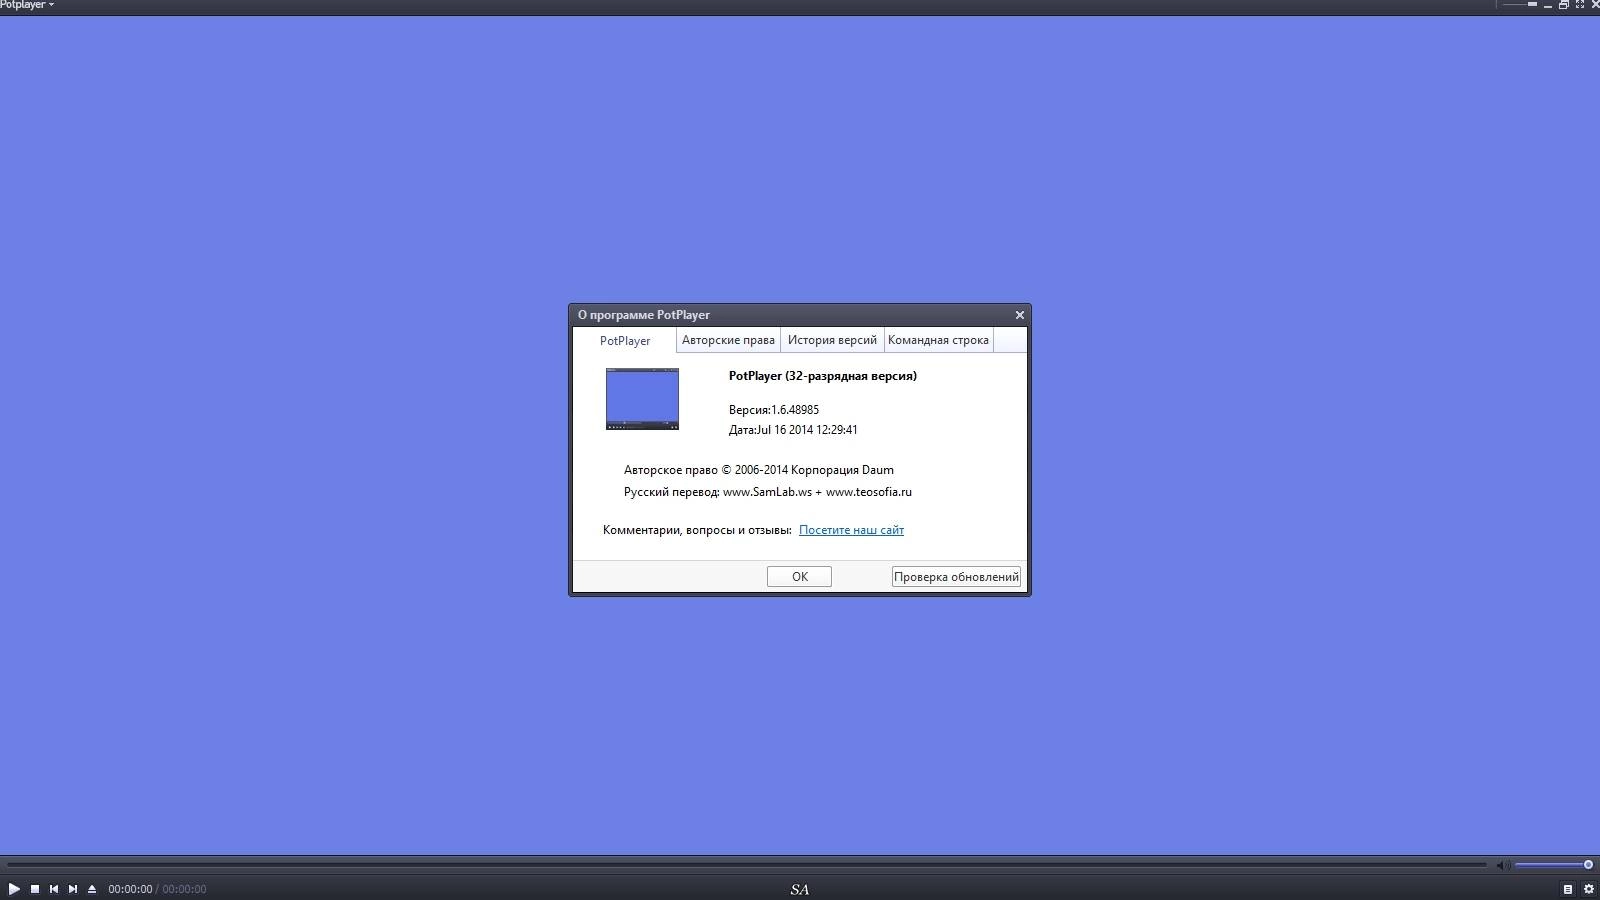Switch to the 'Командная строка' tab
Viewport: 1600px width, 900px height.
tap(938, 340)
